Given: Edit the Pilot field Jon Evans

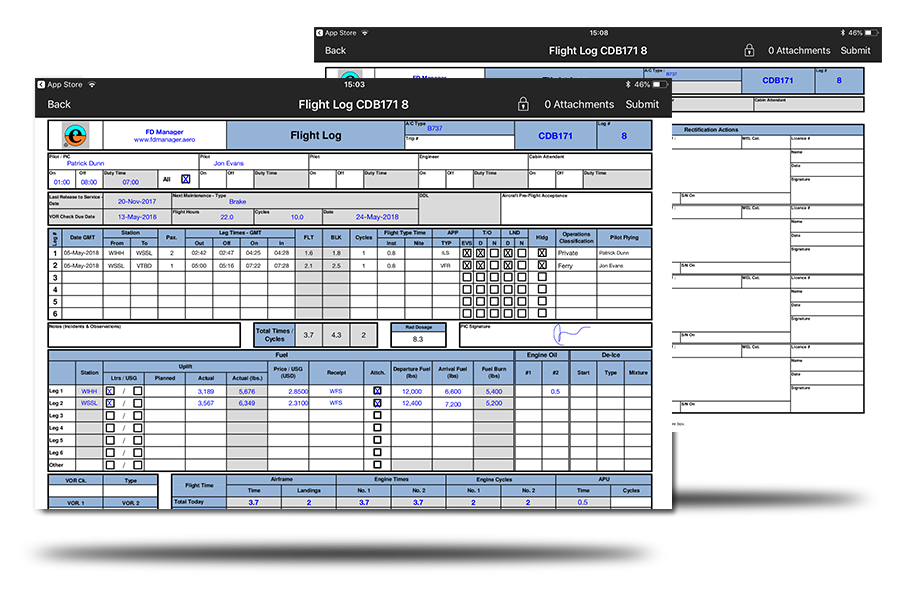Looking at the screenshot, I should click(x=254, y=161).
